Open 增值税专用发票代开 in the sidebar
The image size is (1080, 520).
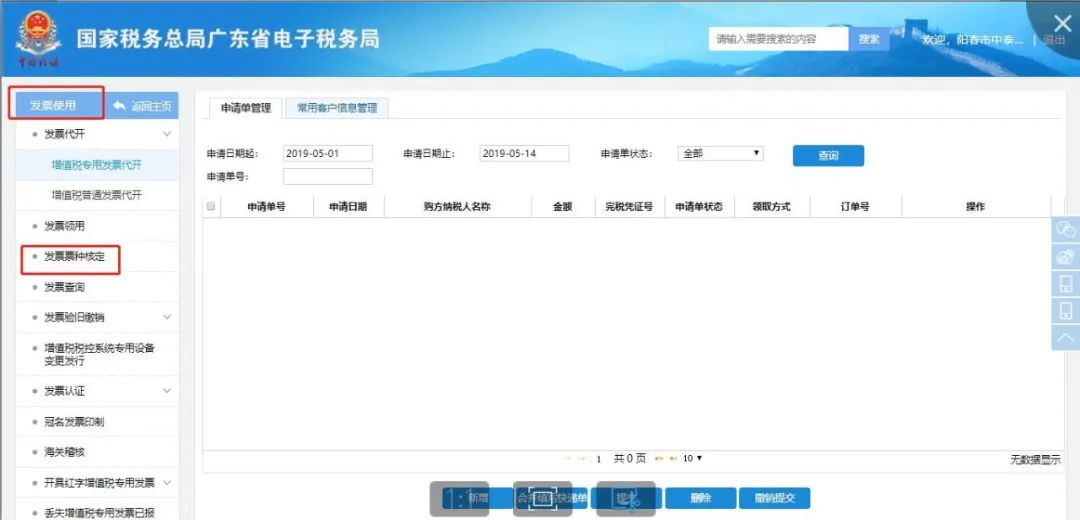pyautogui.click(x=97, y=165)
